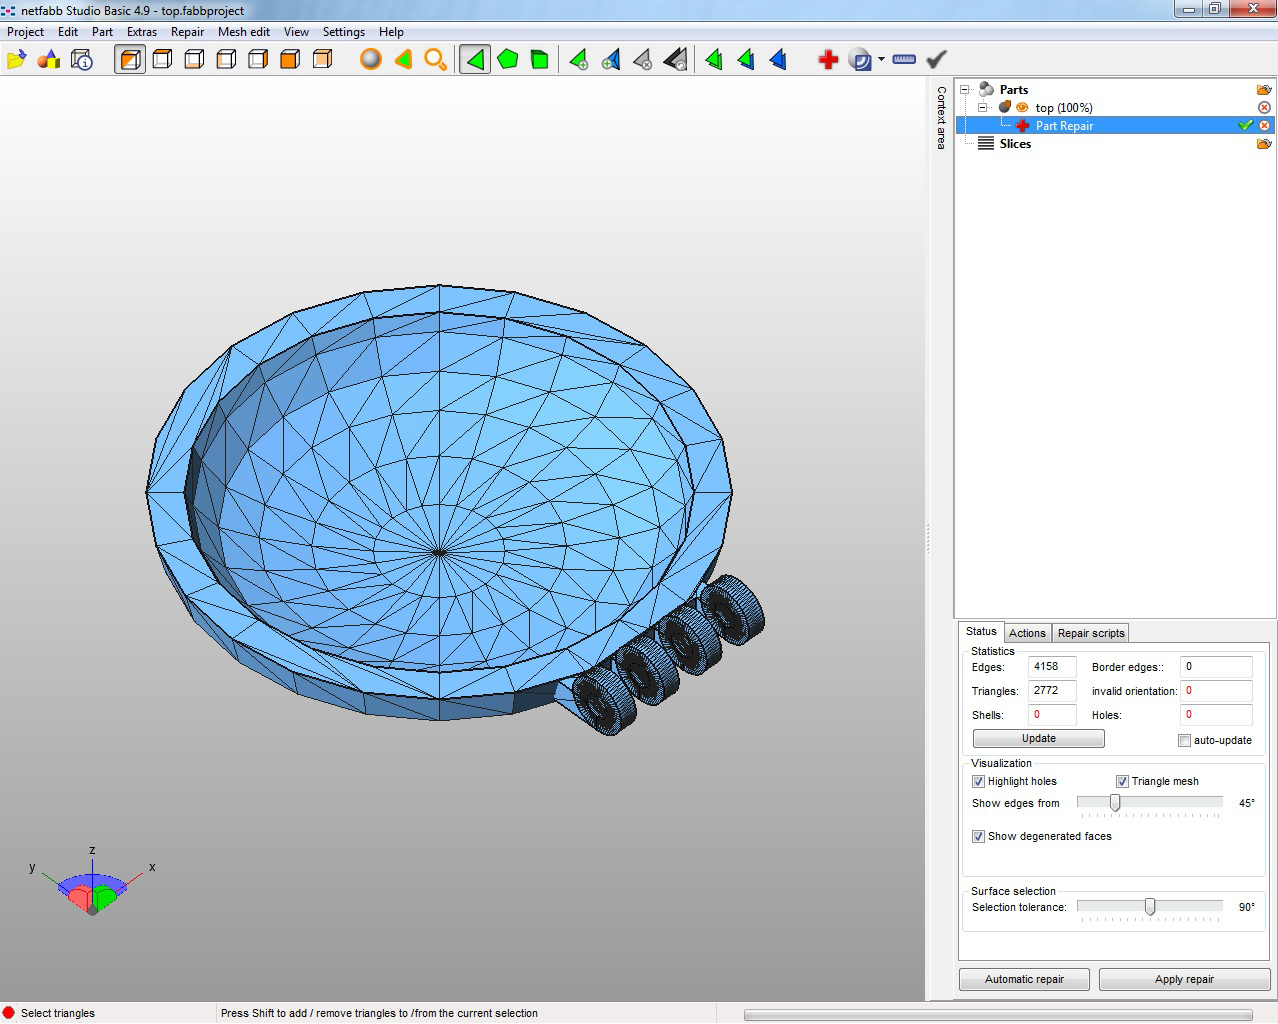Open the Project menu
This screenshot has width=1278, height=1024.
point(26,32)
